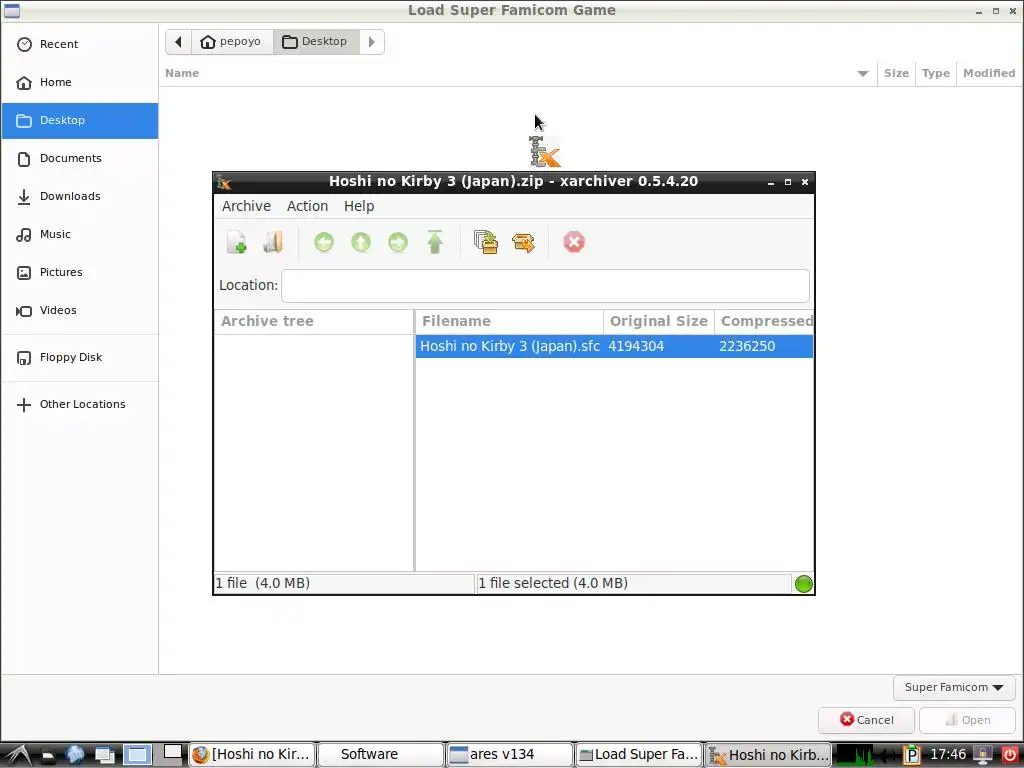Open Videos in the file dialog sidebar
1024x768 pixels.
(80, 310)
